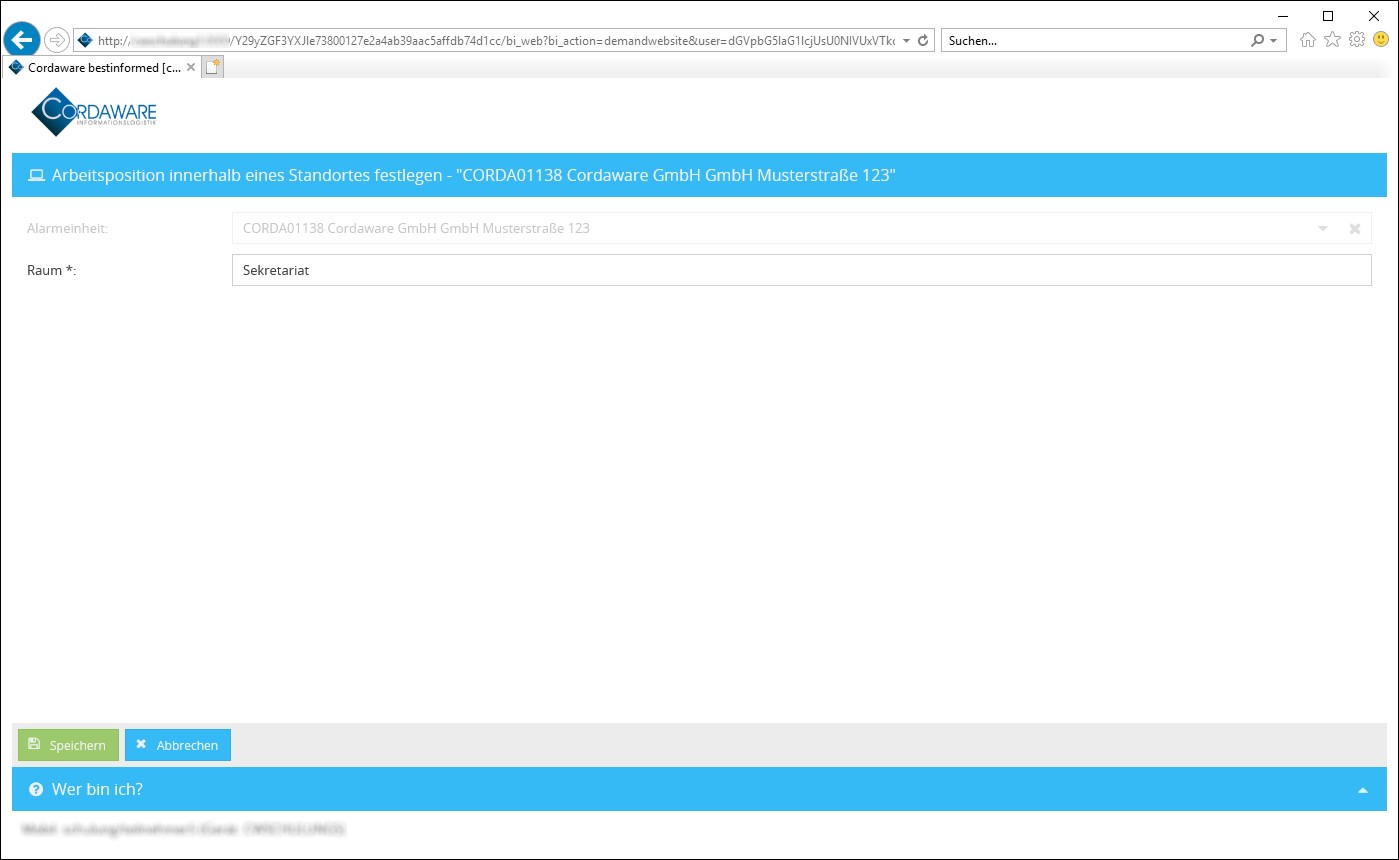
Task: Open favorites with the star icon
Action: [x=1332, y=40]
